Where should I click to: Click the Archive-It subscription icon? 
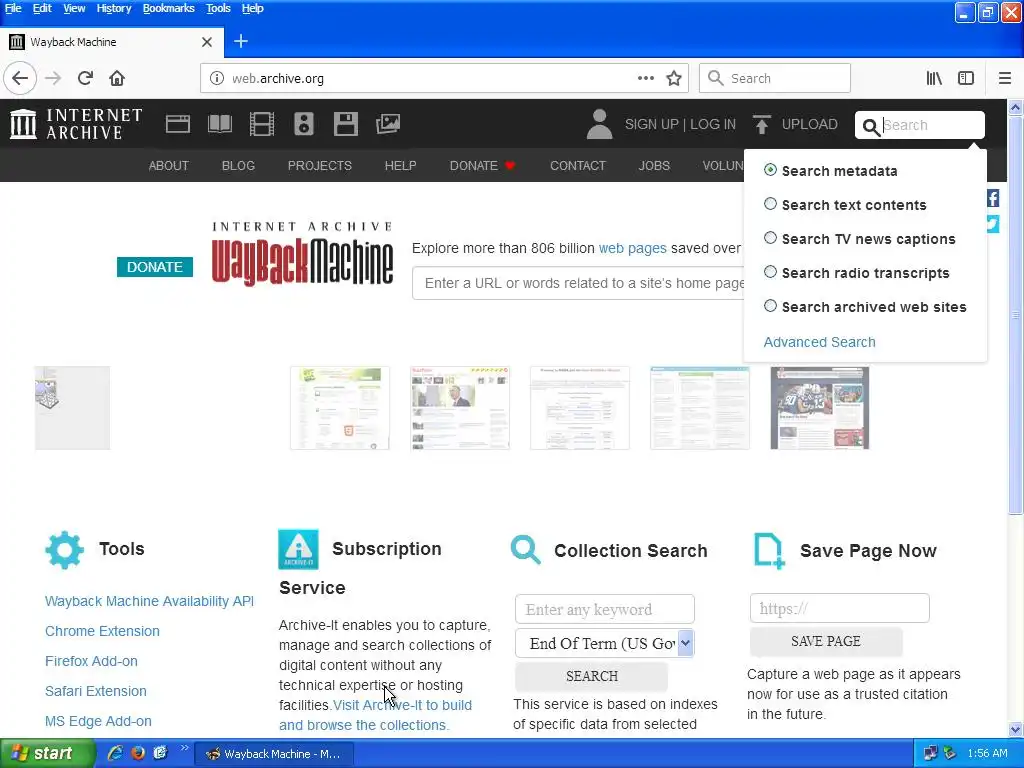tap(298, 549)
